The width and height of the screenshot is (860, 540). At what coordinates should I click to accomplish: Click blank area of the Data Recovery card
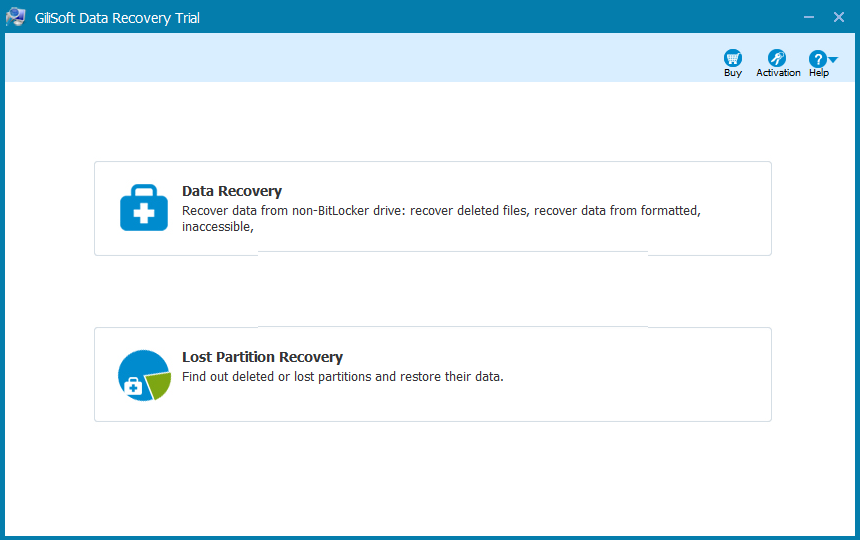click(600, 235)
